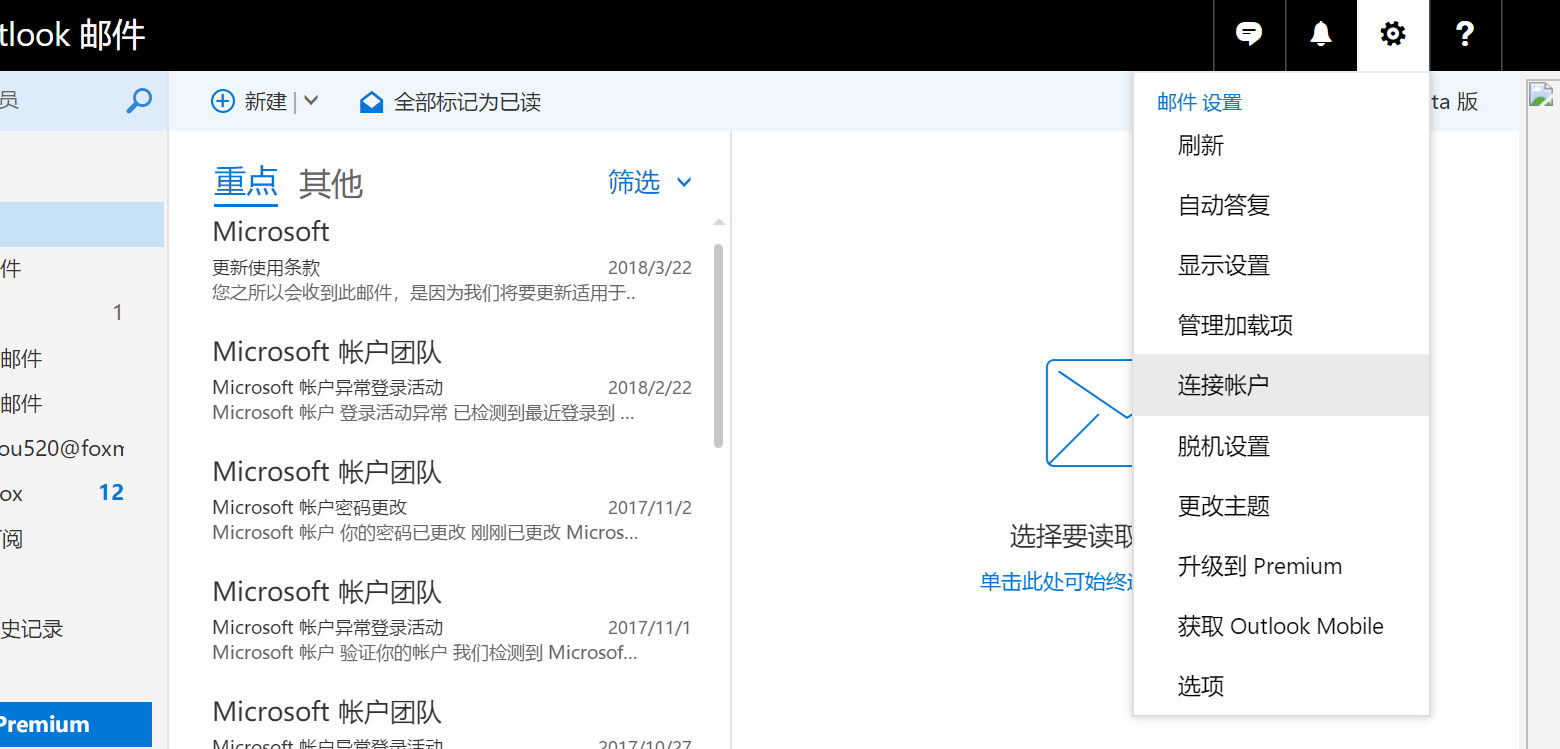The image size is (1560, 749).
Task: Open the Skype chat bubble icon
Action: (x=1248, y=35)
